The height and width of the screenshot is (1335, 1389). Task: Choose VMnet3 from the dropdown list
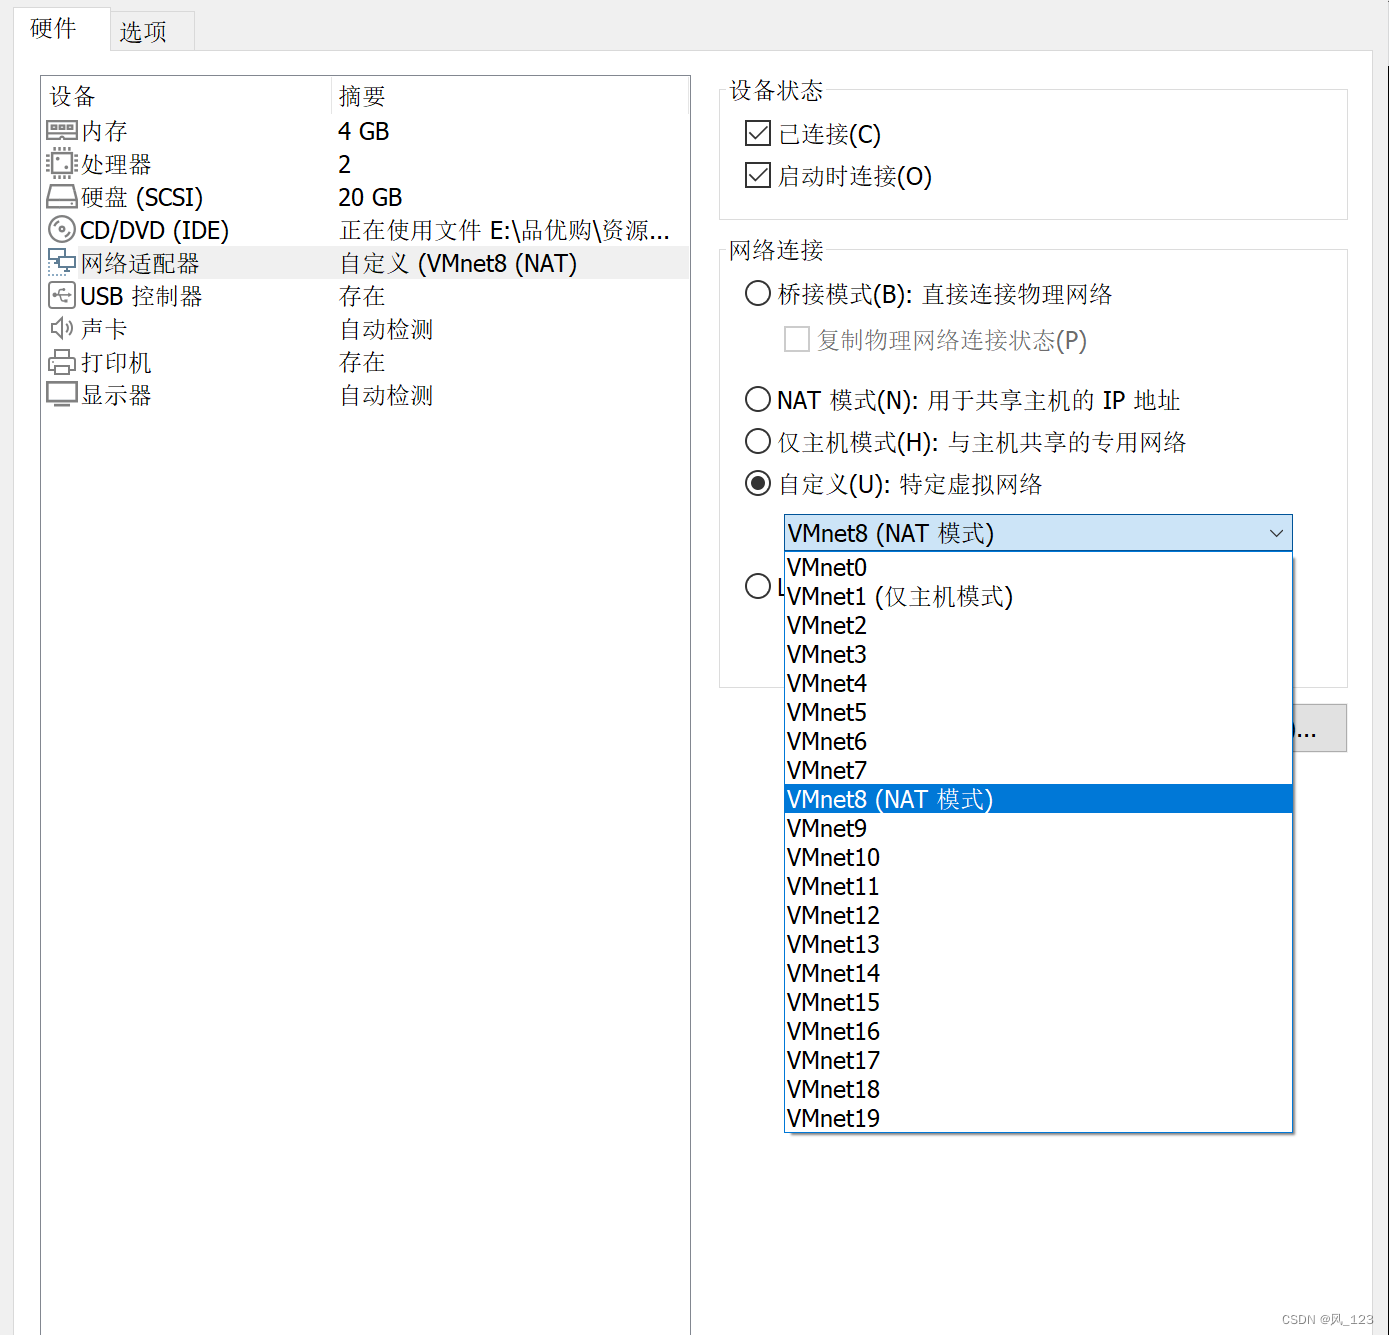tap(1038, 654)
